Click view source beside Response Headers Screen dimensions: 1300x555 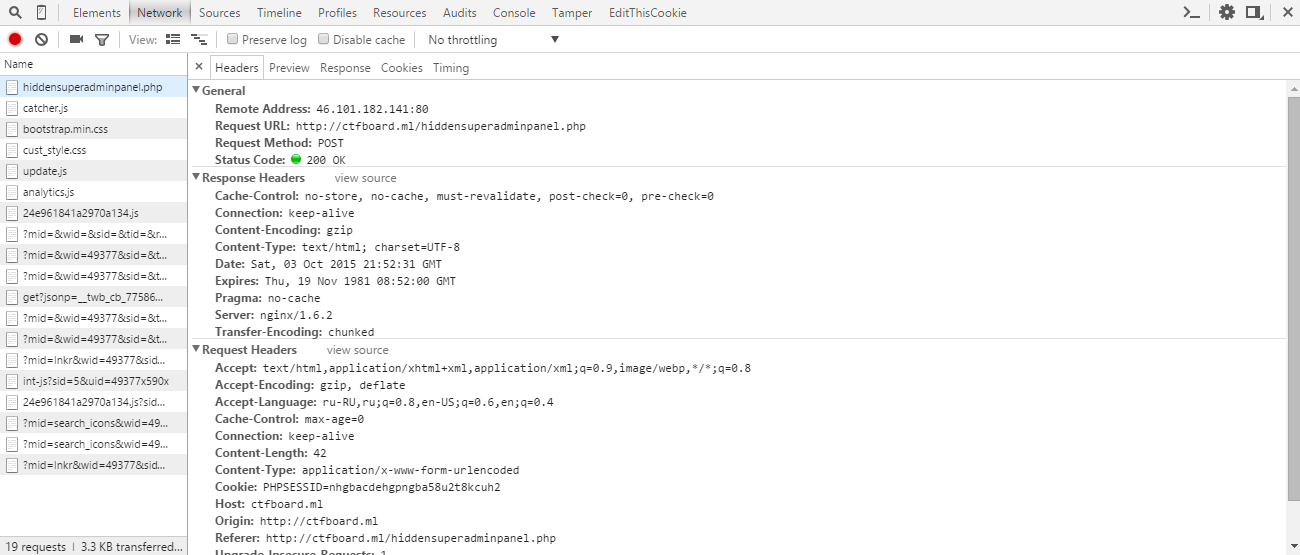tap(365, 178)
